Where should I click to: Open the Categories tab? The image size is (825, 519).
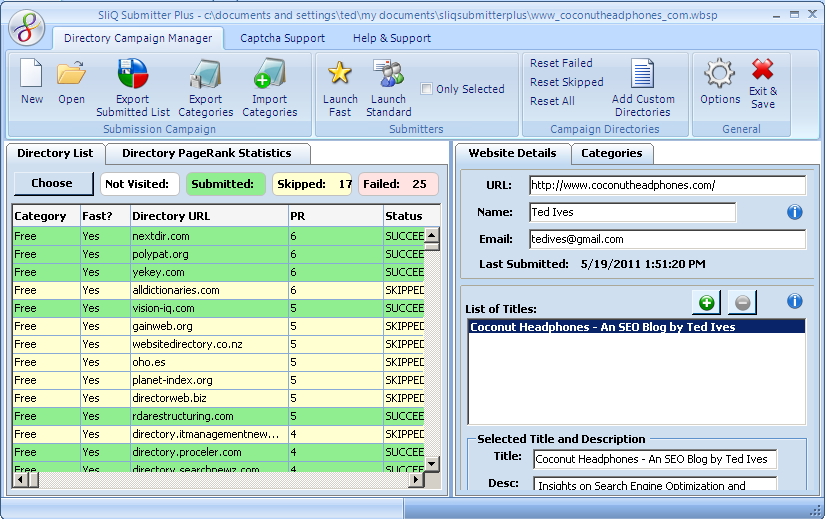click(x=612, y=153)
